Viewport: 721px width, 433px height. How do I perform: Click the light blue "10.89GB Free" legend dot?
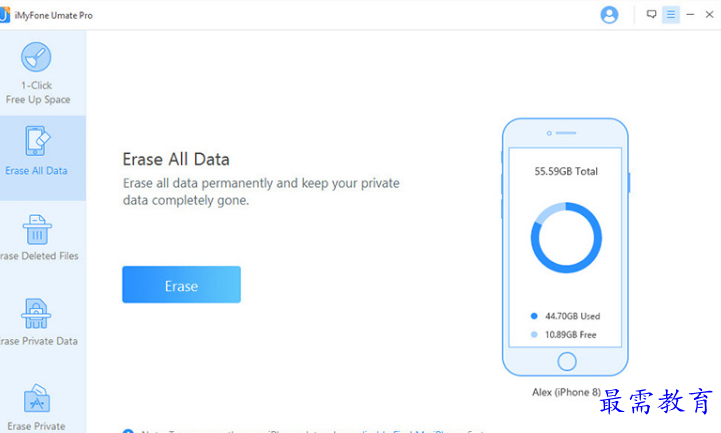click(x=534, y=334)
